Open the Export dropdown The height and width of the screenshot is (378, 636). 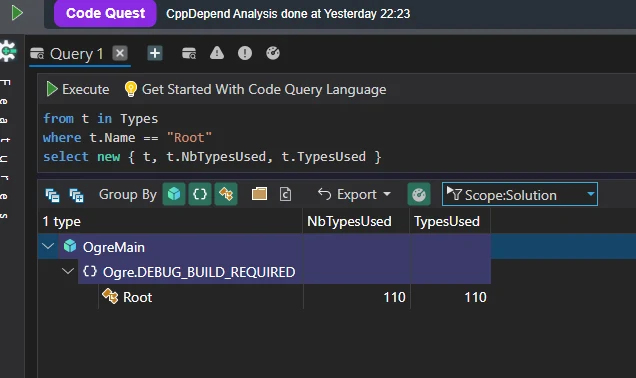354,195
